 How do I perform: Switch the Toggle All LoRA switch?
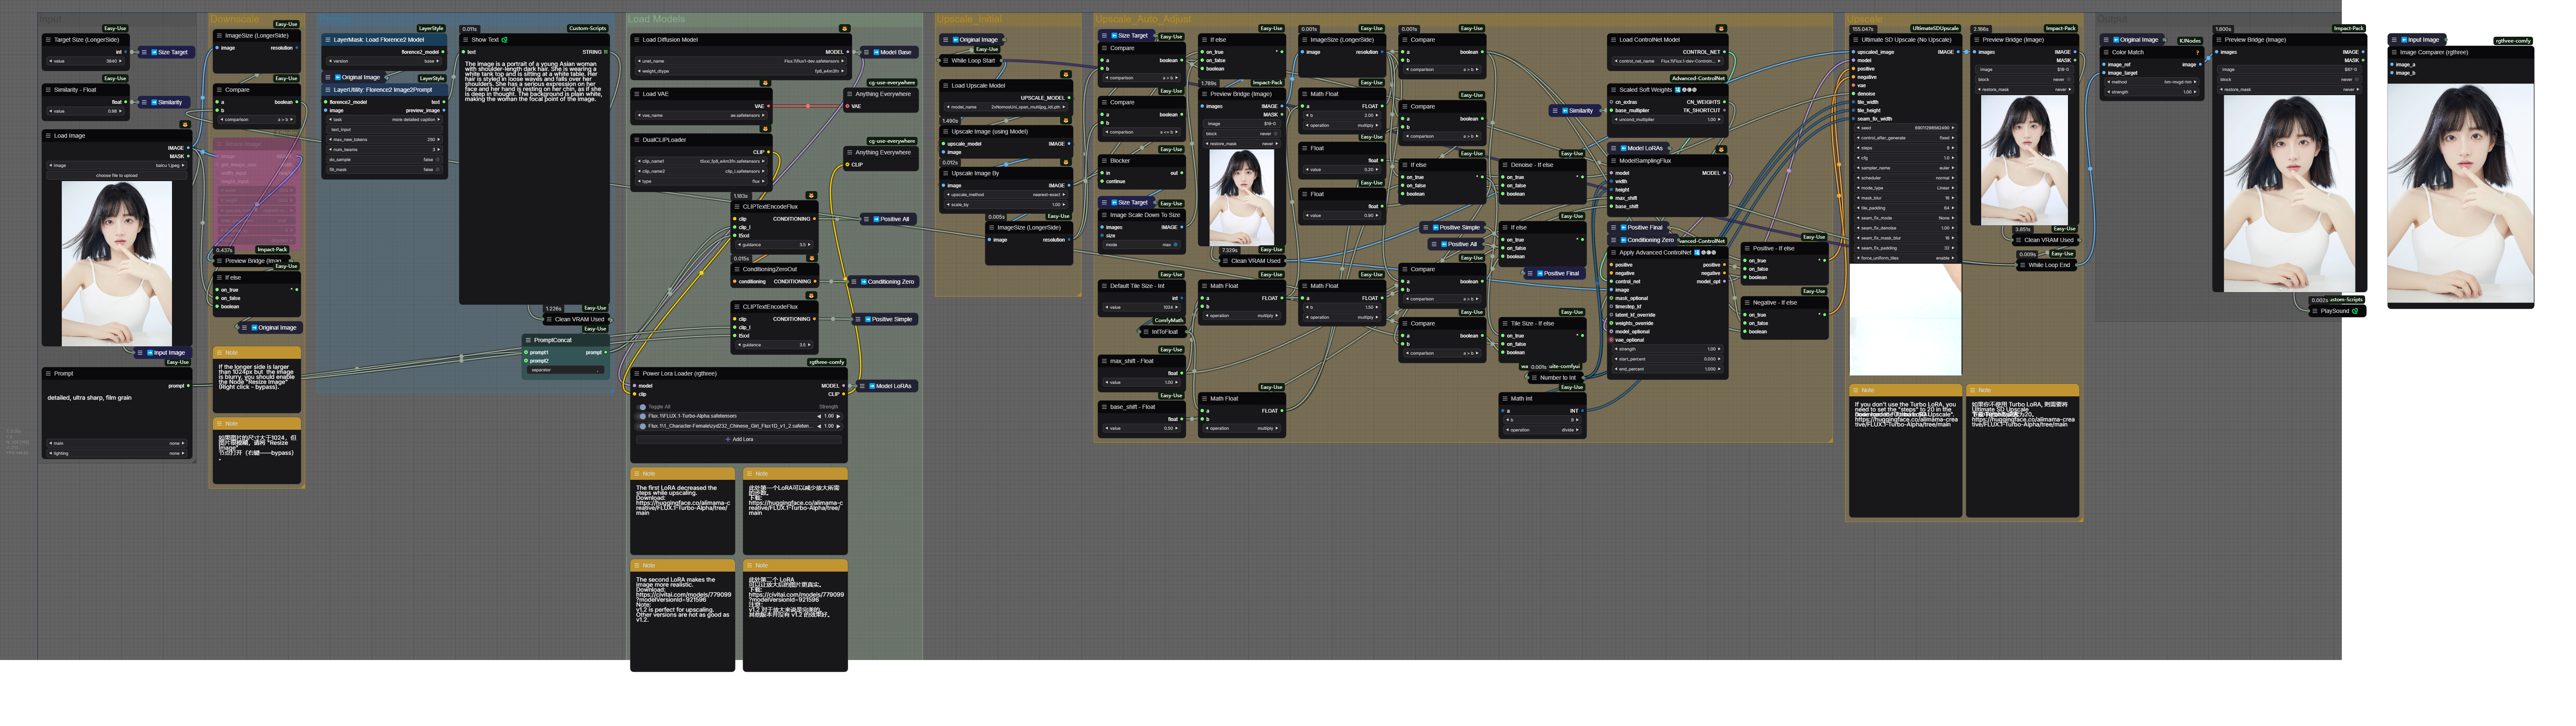coord(642,407)
